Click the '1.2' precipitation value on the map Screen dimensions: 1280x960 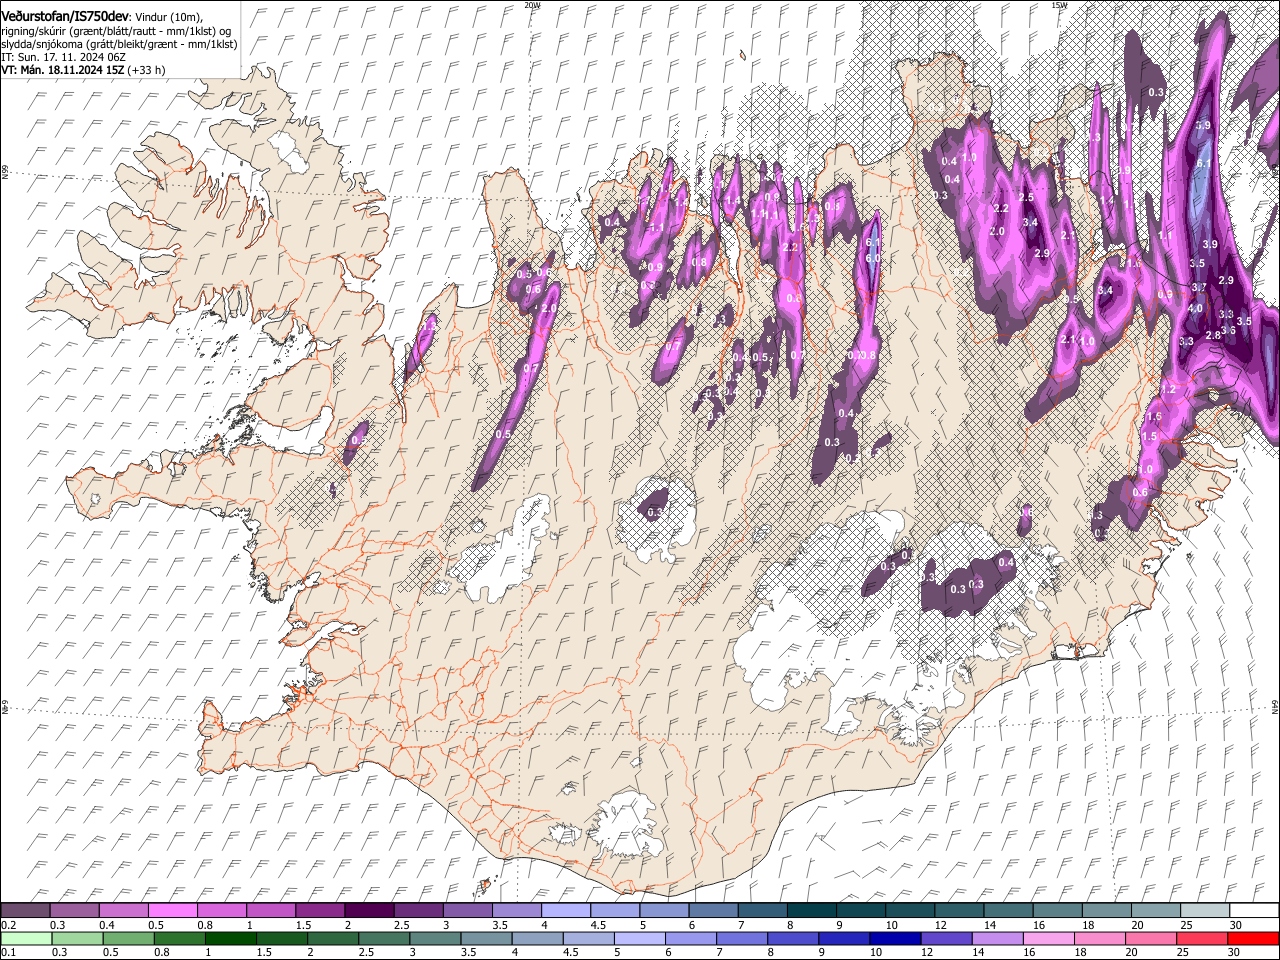tap(1168, 389)
